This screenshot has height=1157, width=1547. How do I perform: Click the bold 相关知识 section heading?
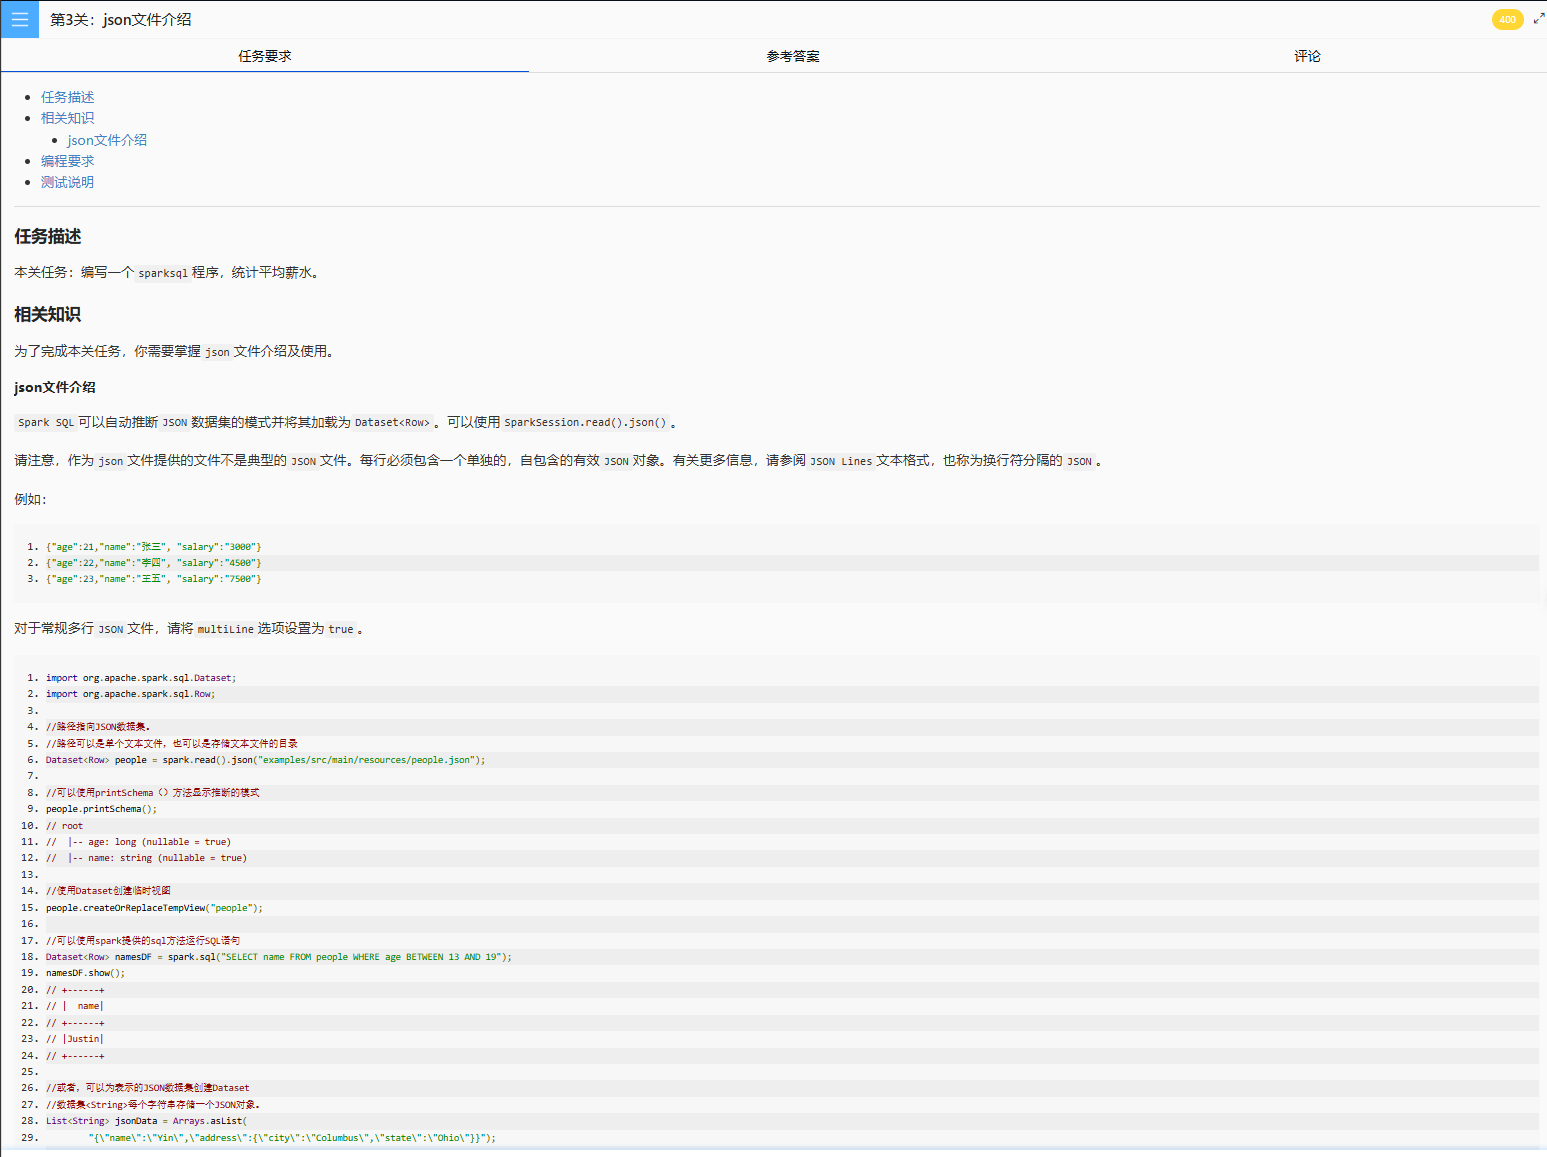click(48, 314)
